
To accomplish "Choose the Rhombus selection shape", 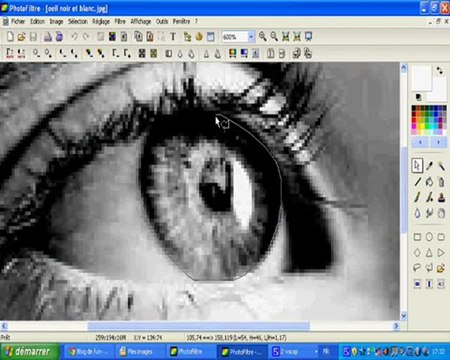I will click(417, 253).
